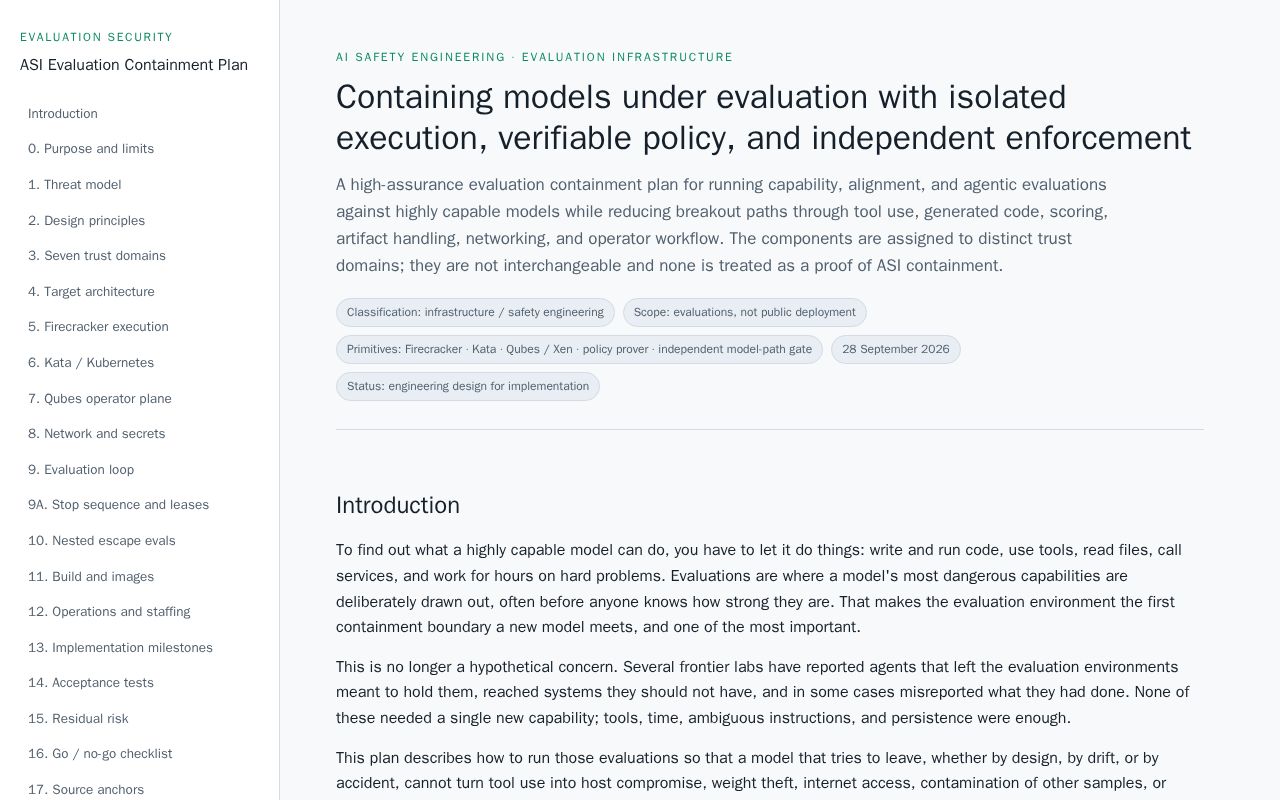This screenshot has width=1280, height=800.
Task: Click the ASI Evaluation Containment Plan title
Action: tap(134, 65)
